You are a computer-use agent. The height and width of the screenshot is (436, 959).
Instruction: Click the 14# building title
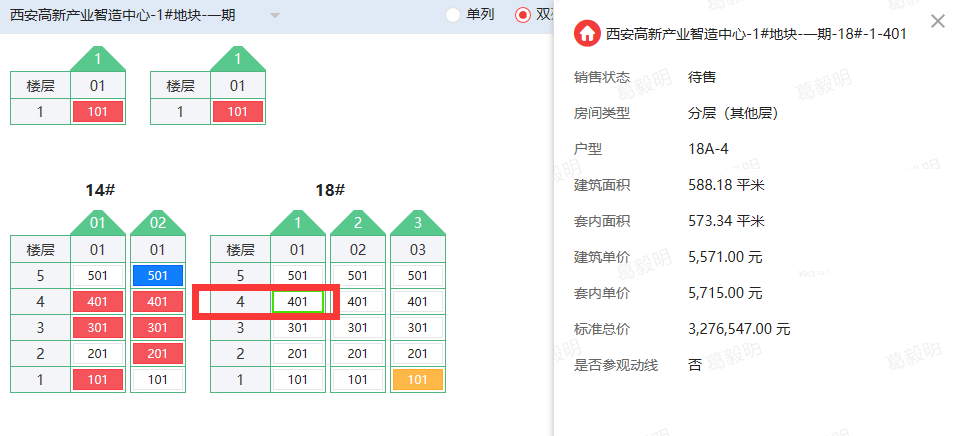pyautogui.click(x=100, y=190)
